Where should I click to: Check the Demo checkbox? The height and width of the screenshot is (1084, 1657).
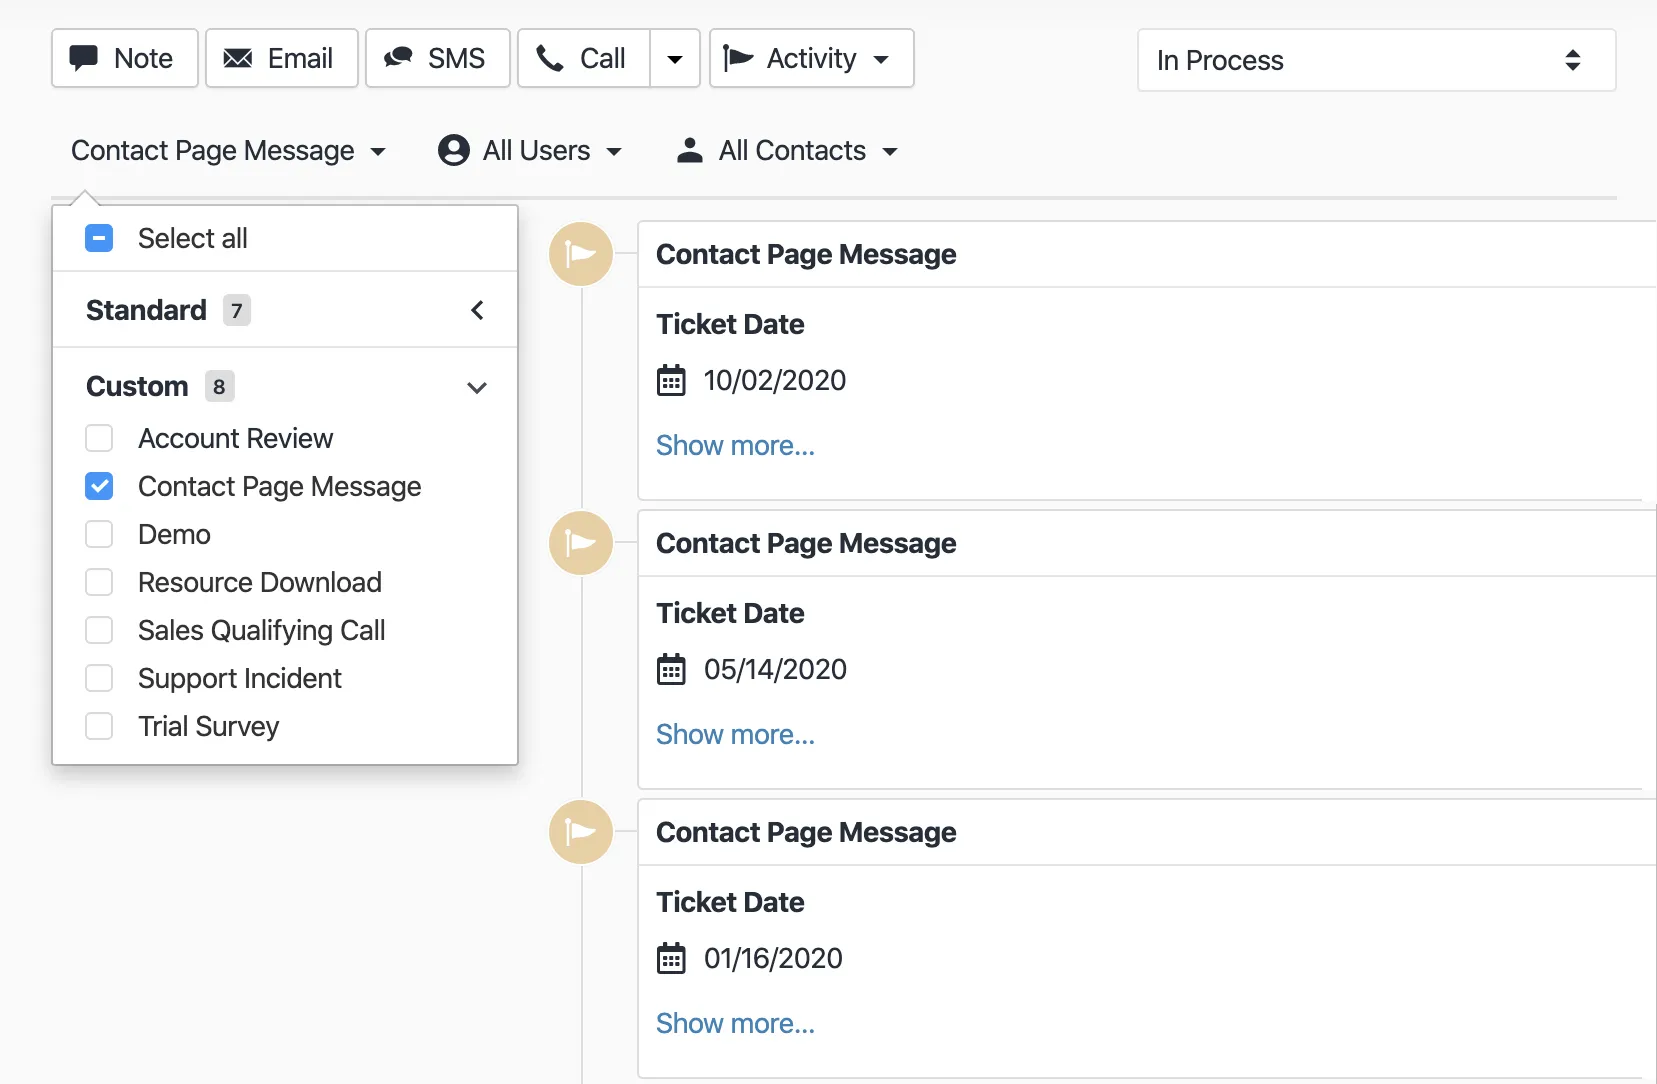click(99, 534)
